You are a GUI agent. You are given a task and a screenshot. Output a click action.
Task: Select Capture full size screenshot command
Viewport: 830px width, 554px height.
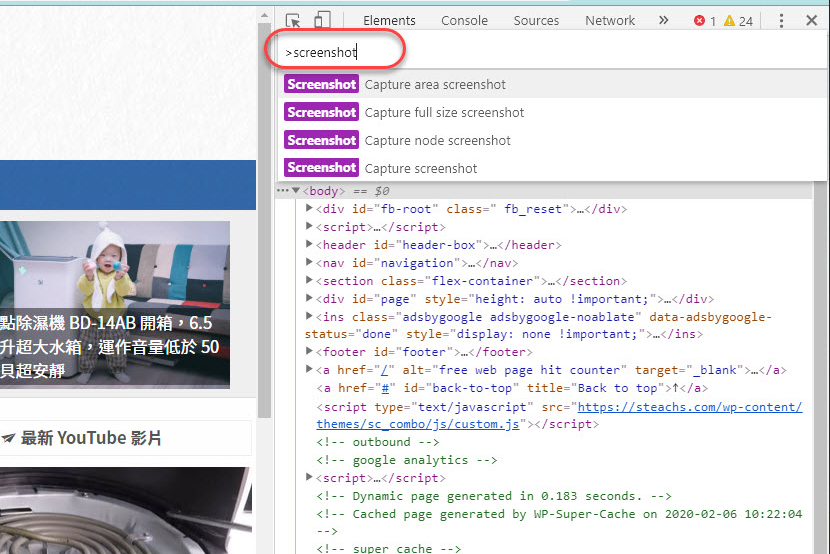[552, 112]
